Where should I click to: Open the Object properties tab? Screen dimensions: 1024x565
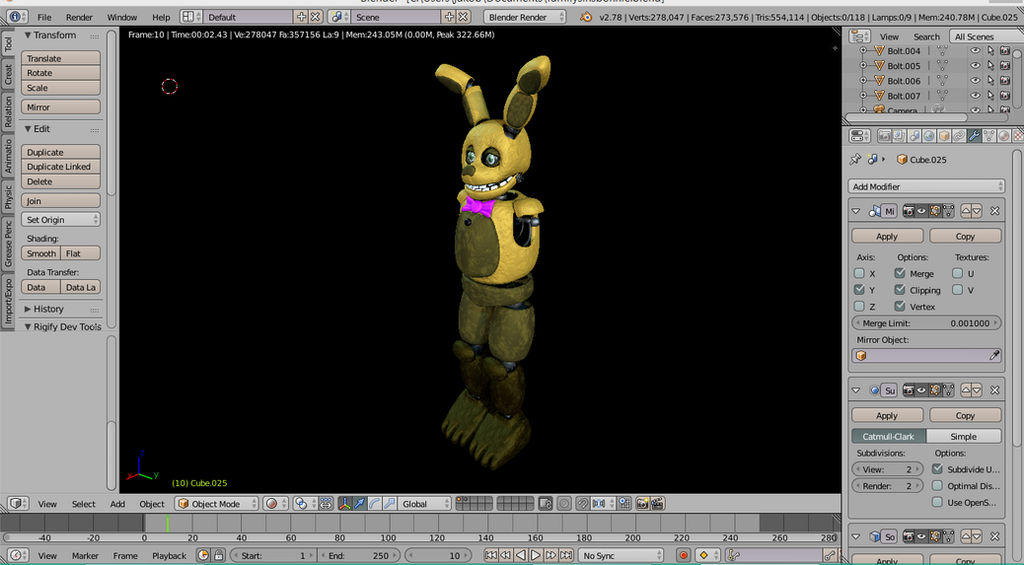944,136
